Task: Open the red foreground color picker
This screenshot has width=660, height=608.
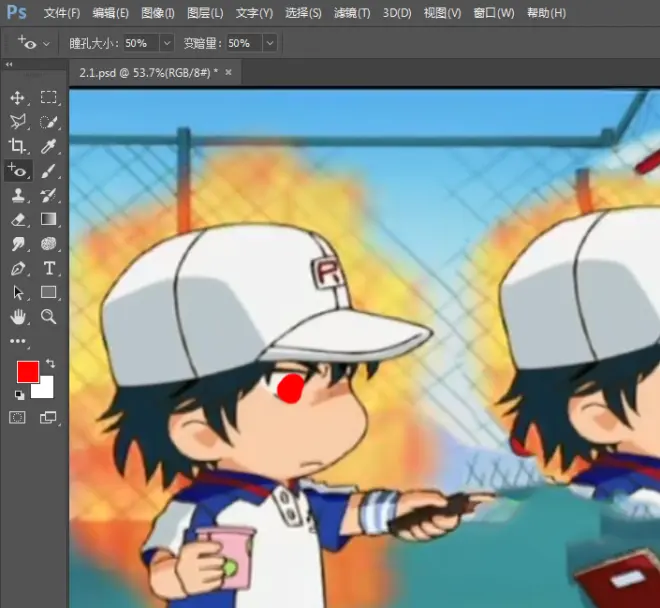Action: pos(28,372)
